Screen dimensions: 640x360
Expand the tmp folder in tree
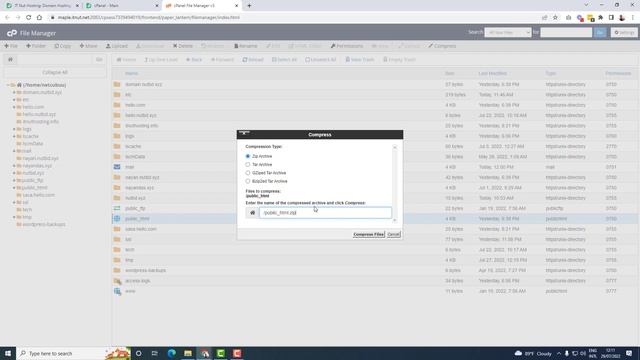(x=14, y=217)
